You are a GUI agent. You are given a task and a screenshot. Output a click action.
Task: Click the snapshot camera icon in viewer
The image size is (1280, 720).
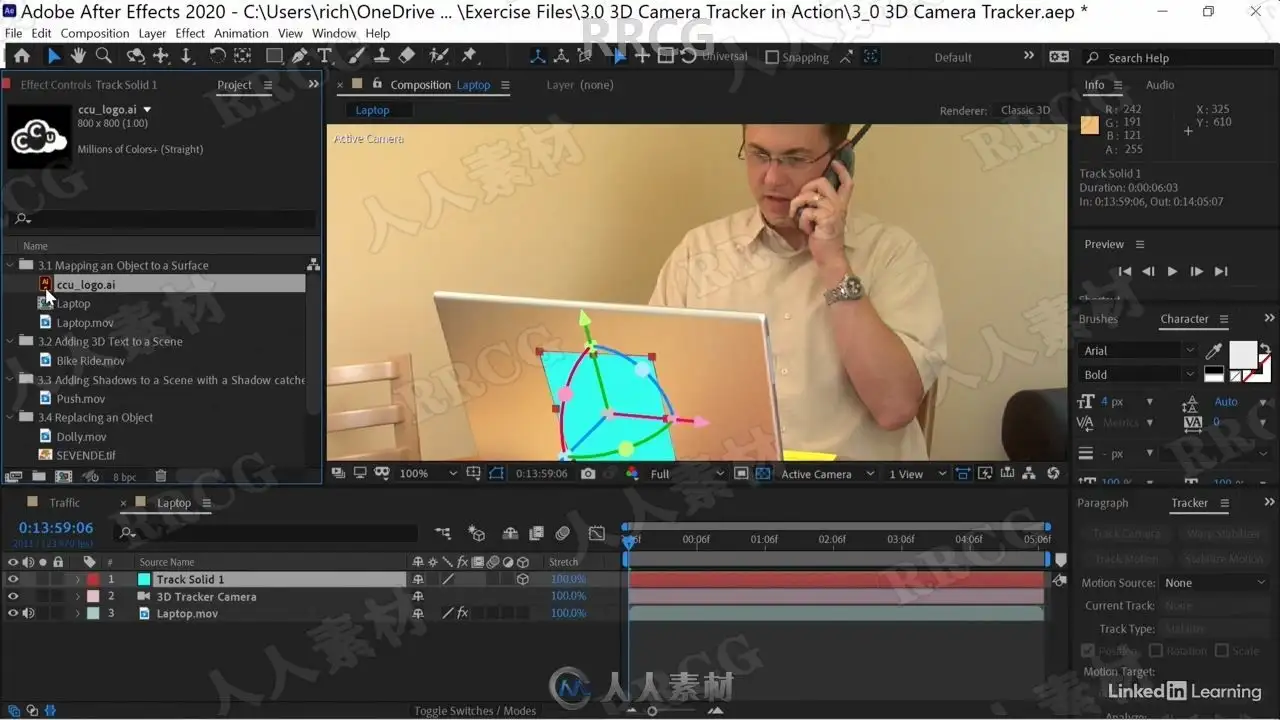tap(588, 474)
